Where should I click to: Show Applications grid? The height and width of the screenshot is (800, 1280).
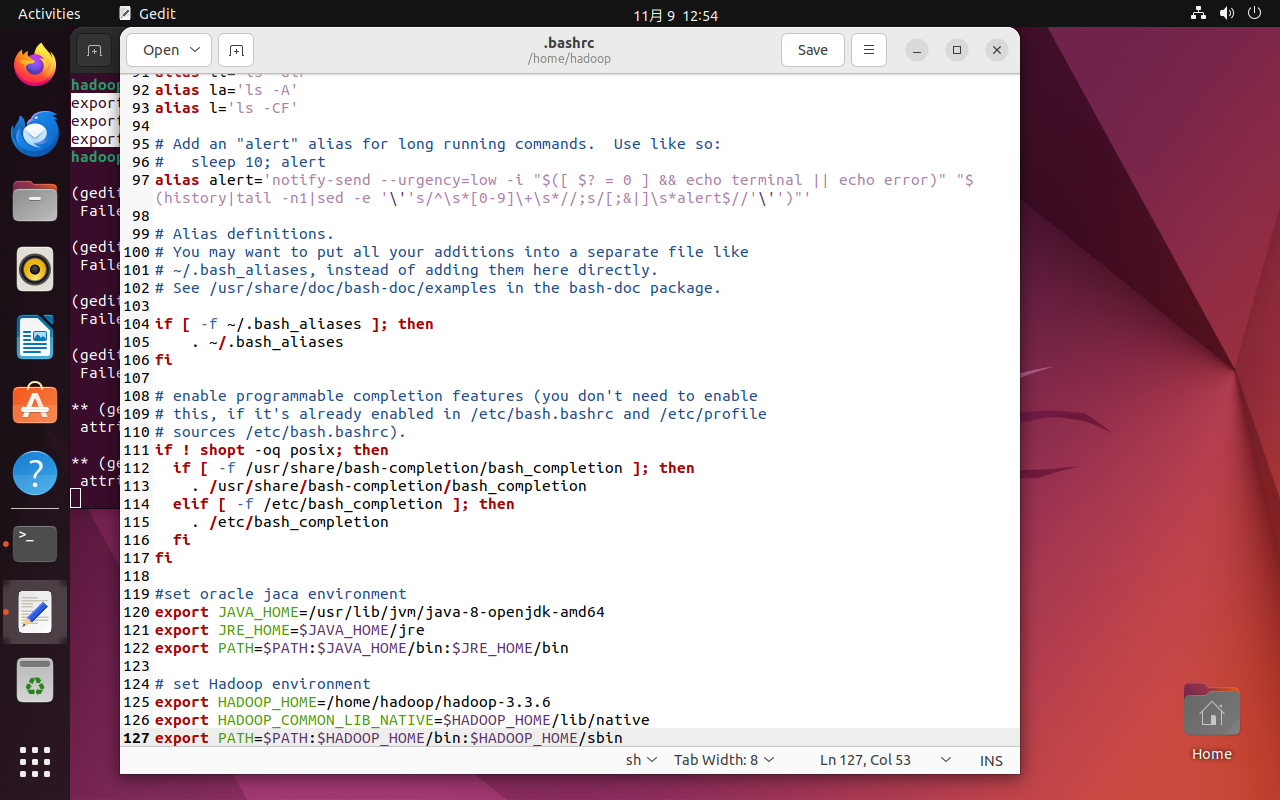coord(35,762)
